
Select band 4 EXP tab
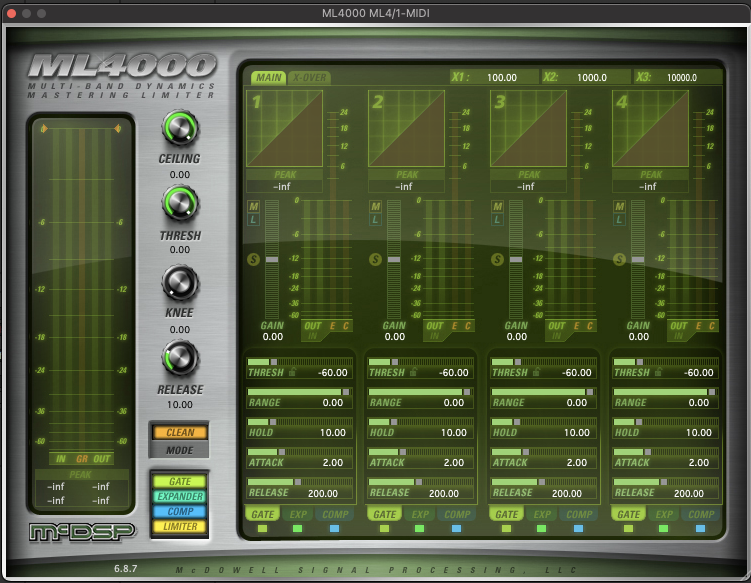click(x=664, y=514)
